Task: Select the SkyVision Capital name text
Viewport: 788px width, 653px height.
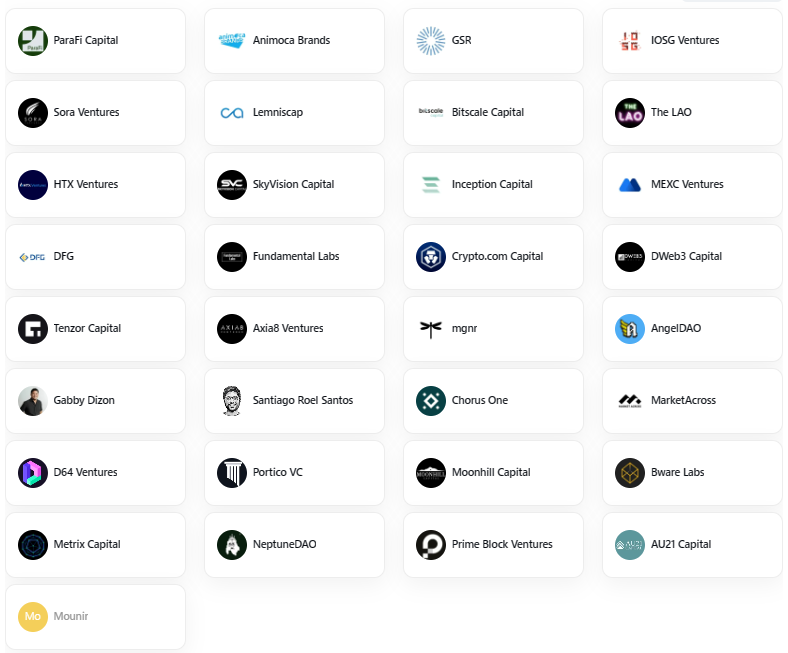Action: pyautogui.click(x=293, y=184)
